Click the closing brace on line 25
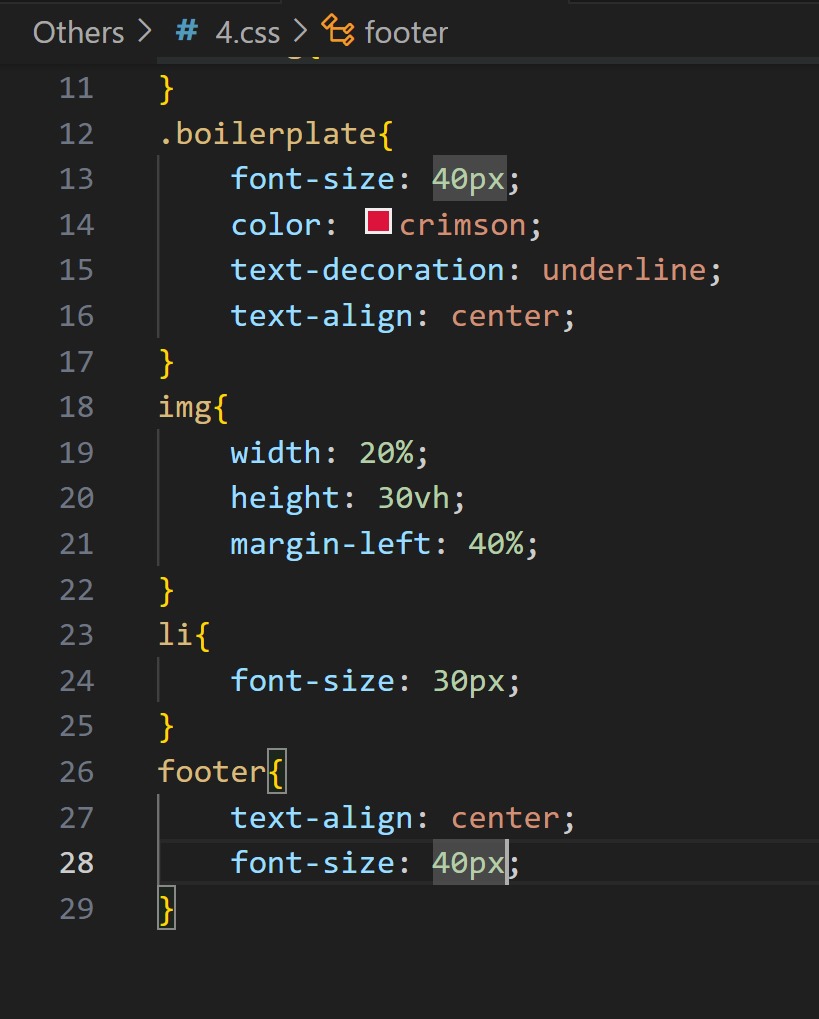This screenshot has height=1019, width=819. coord(166,727)
